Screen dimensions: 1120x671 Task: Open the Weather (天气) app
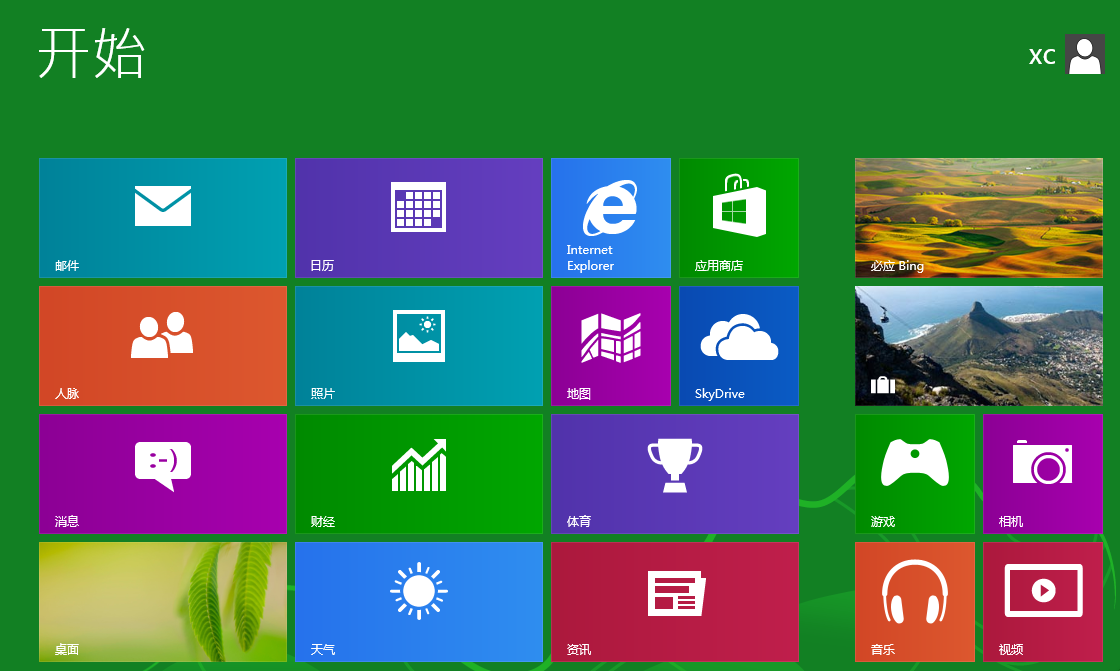point(419,601)
